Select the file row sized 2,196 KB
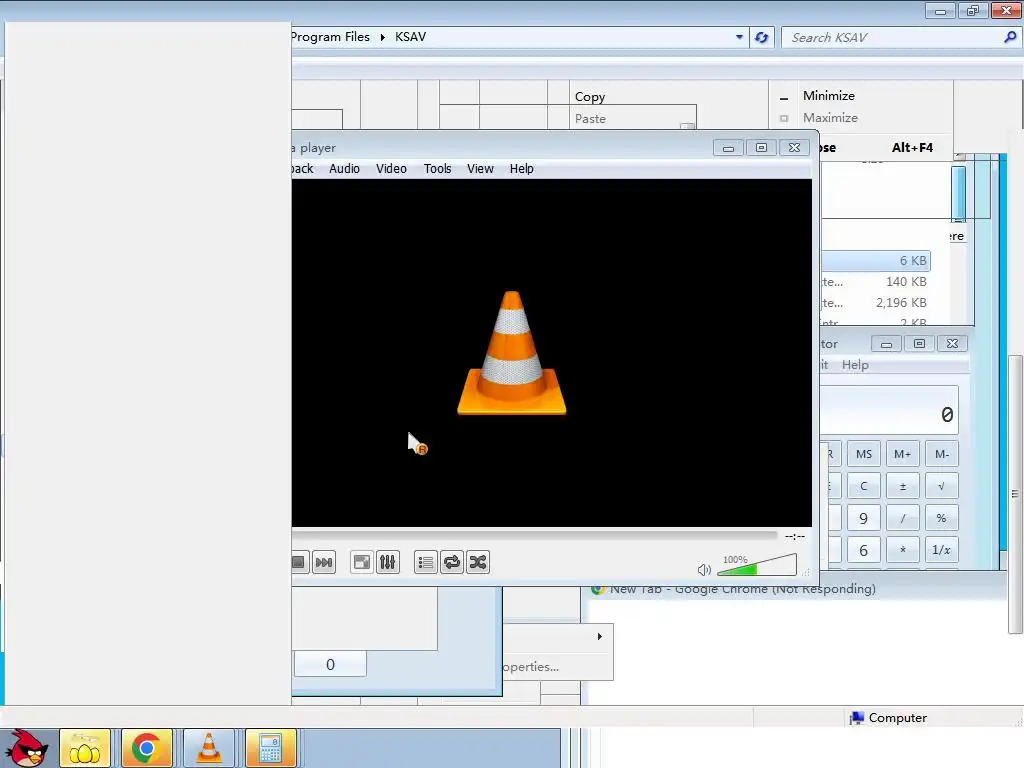This screenshot has height=768, width=1024. coord(875,302)
